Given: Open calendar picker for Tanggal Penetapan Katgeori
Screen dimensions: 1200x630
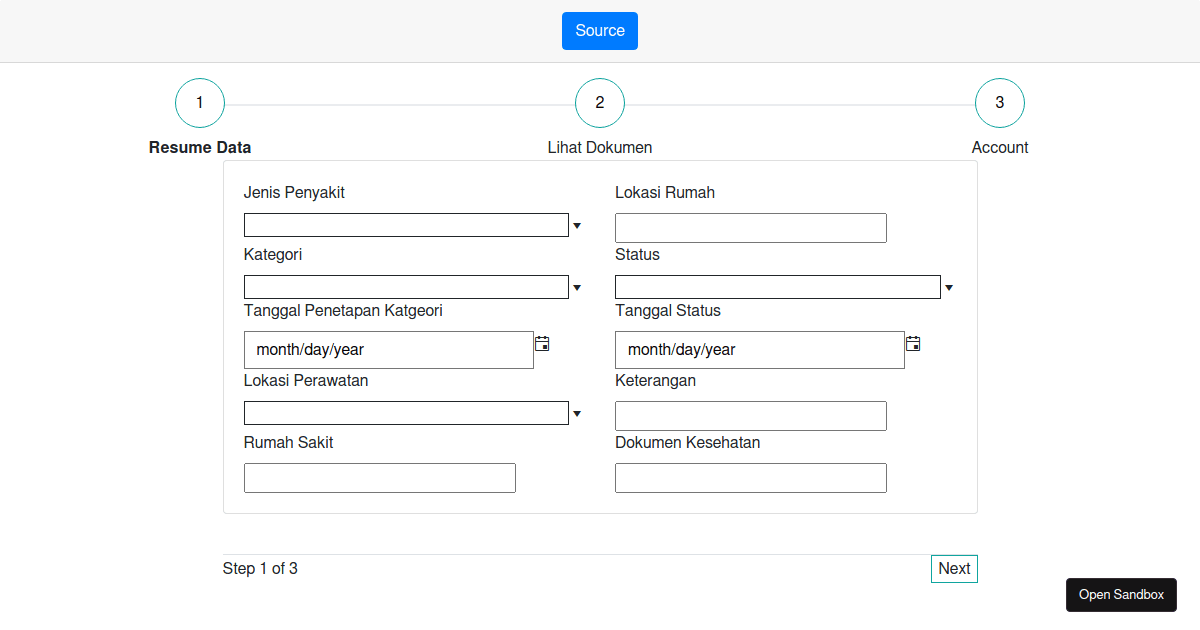Looking at the screenshot, I should pos(542,344).
